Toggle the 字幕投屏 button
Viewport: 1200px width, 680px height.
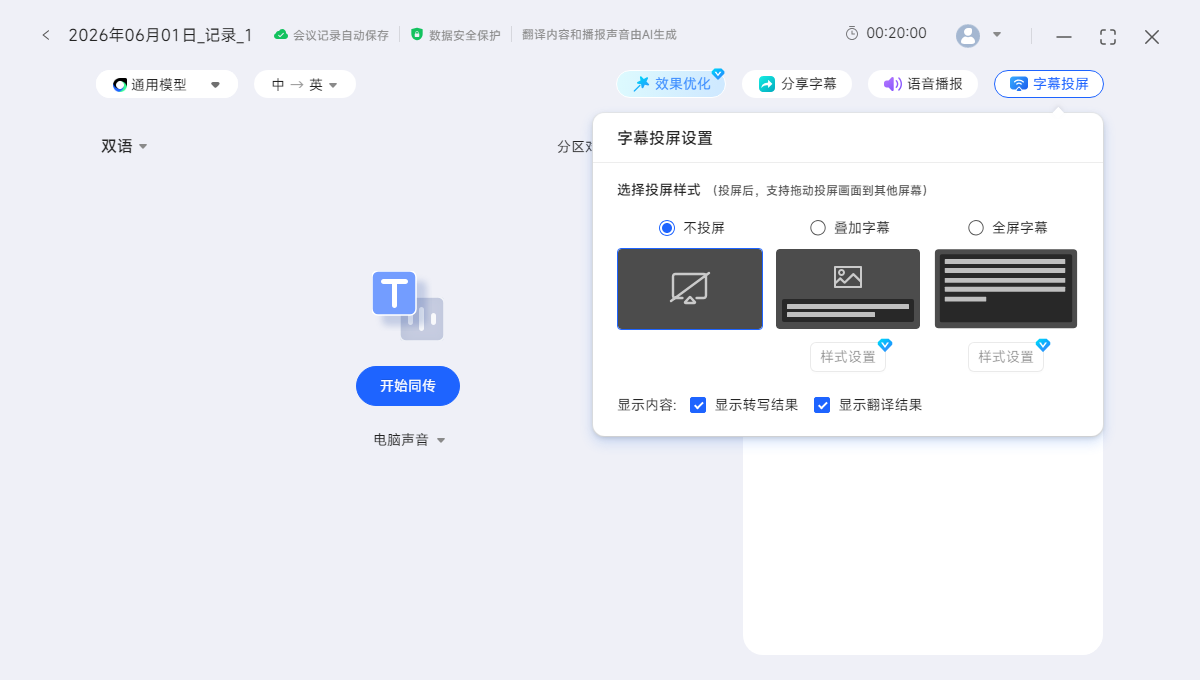point(1049,84)
